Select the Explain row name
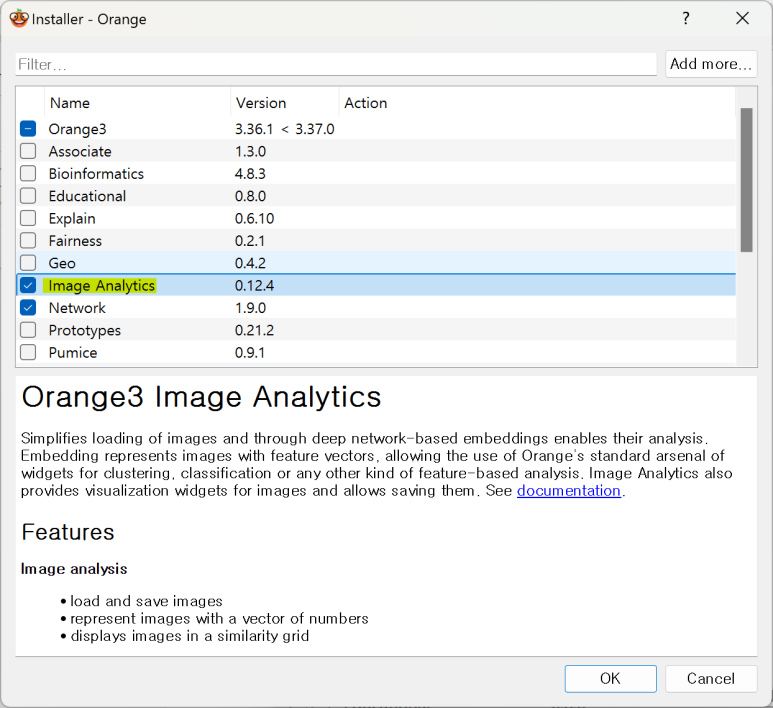 [x=72, y=218]
